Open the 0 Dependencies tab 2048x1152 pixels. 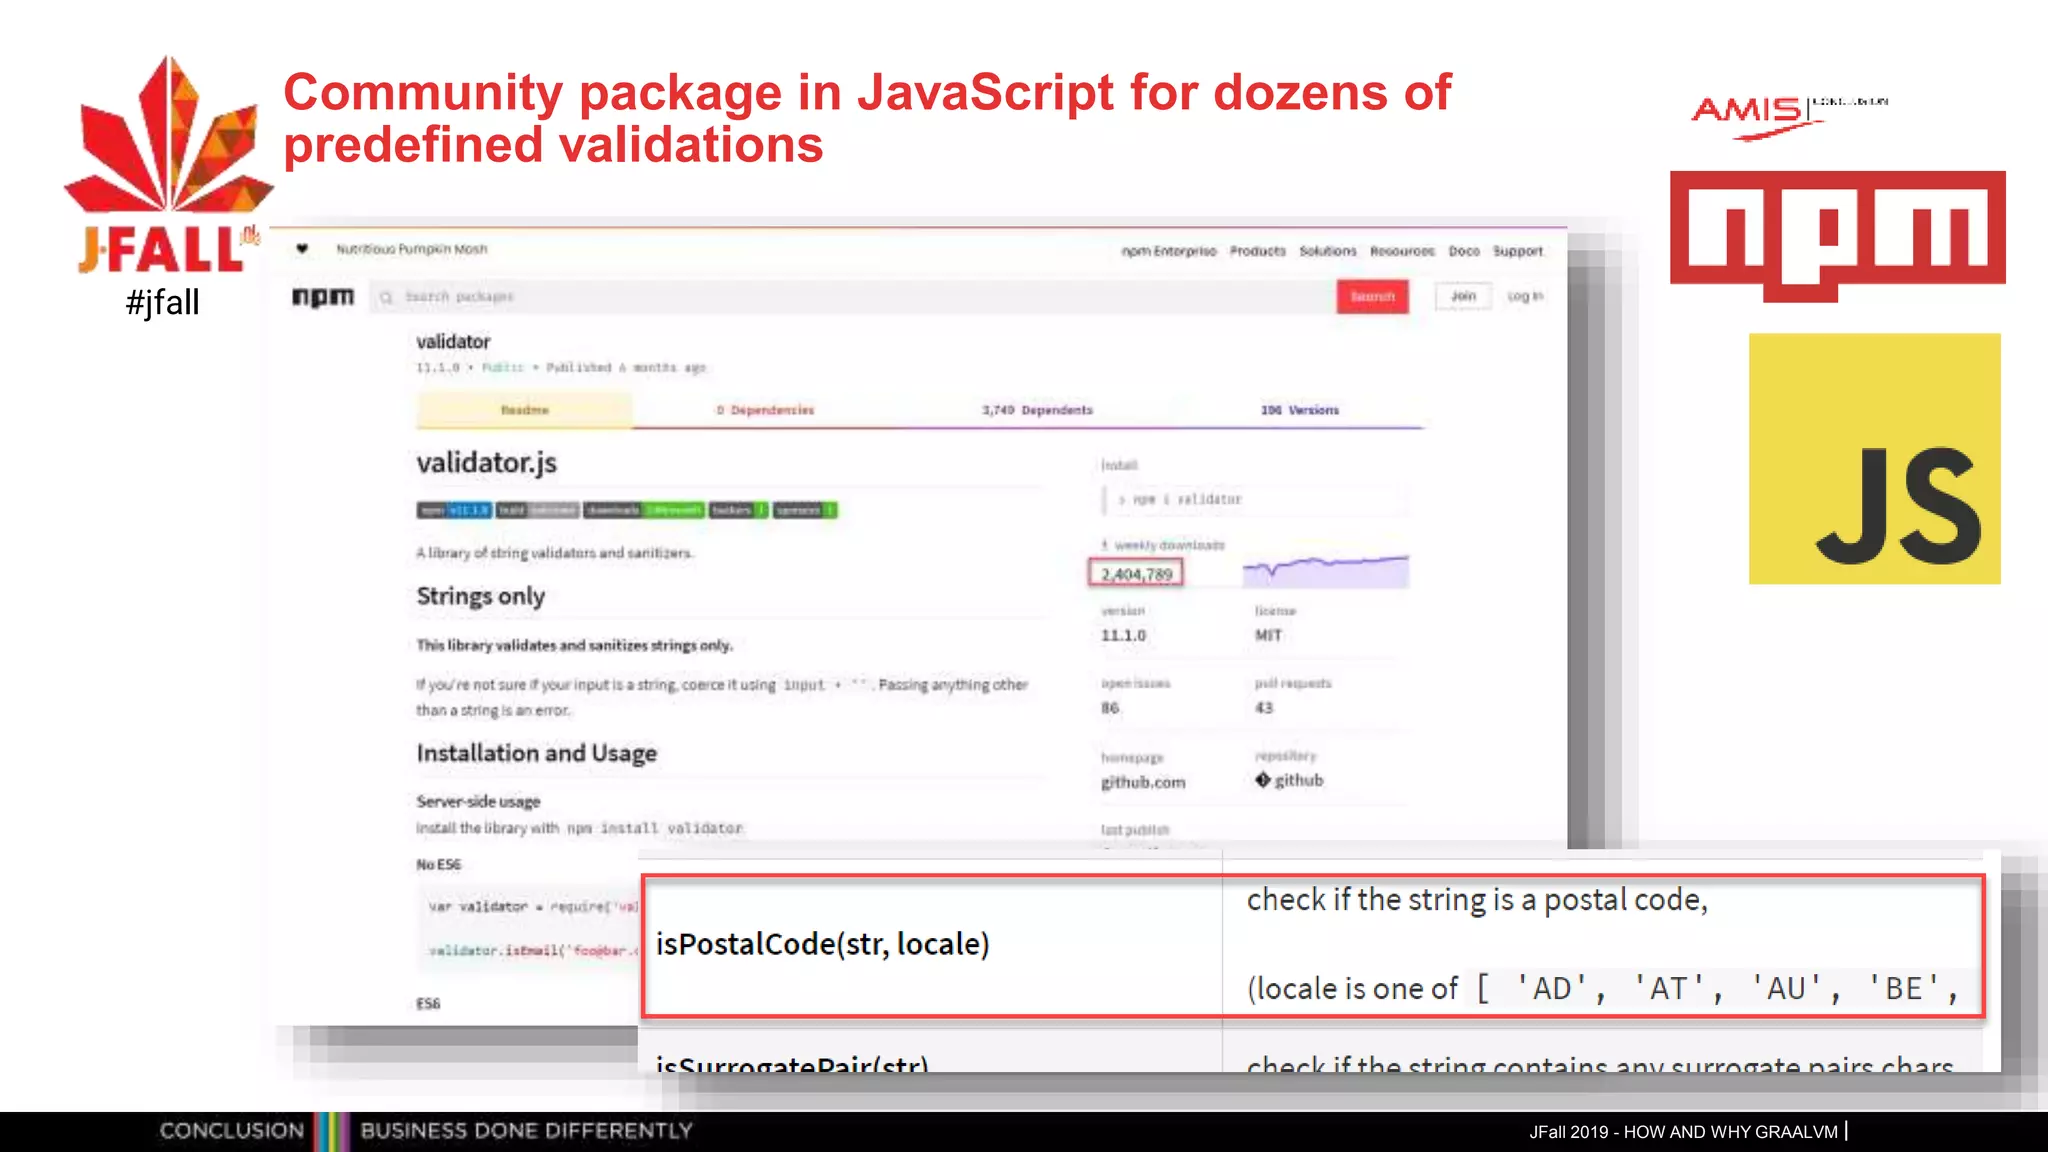(765, 410)
